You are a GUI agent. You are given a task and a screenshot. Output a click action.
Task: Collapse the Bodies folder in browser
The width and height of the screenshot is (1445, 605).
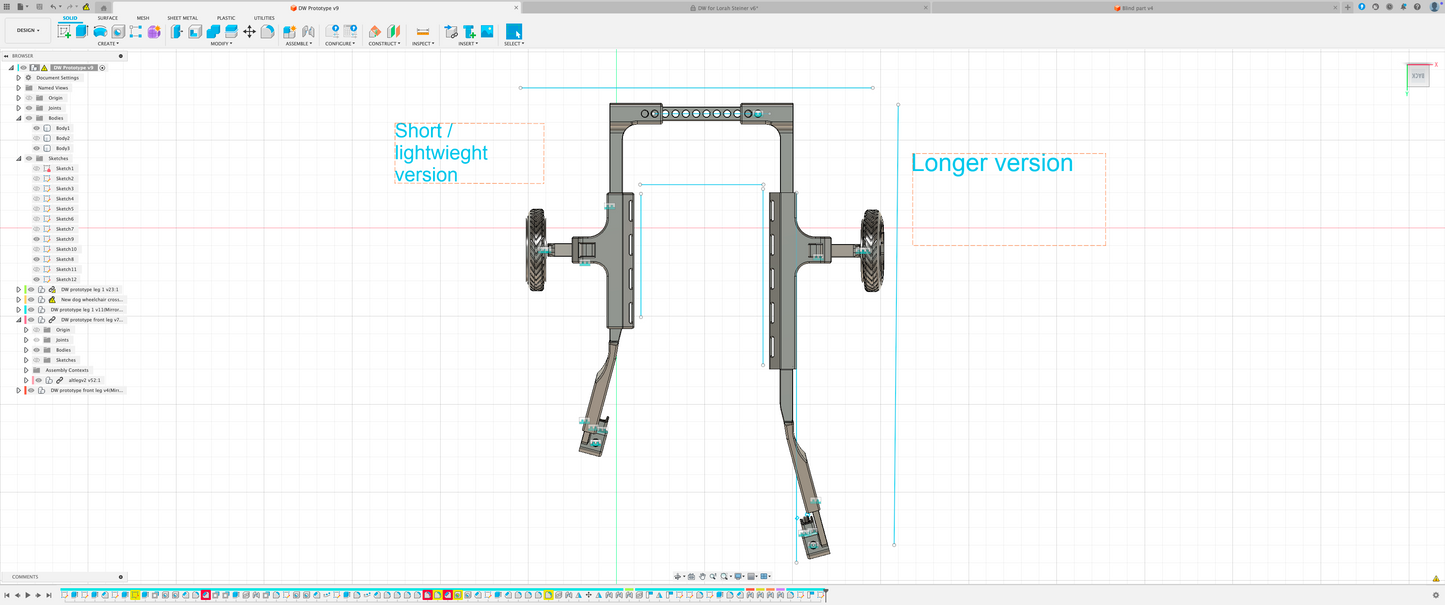(18, 118)
